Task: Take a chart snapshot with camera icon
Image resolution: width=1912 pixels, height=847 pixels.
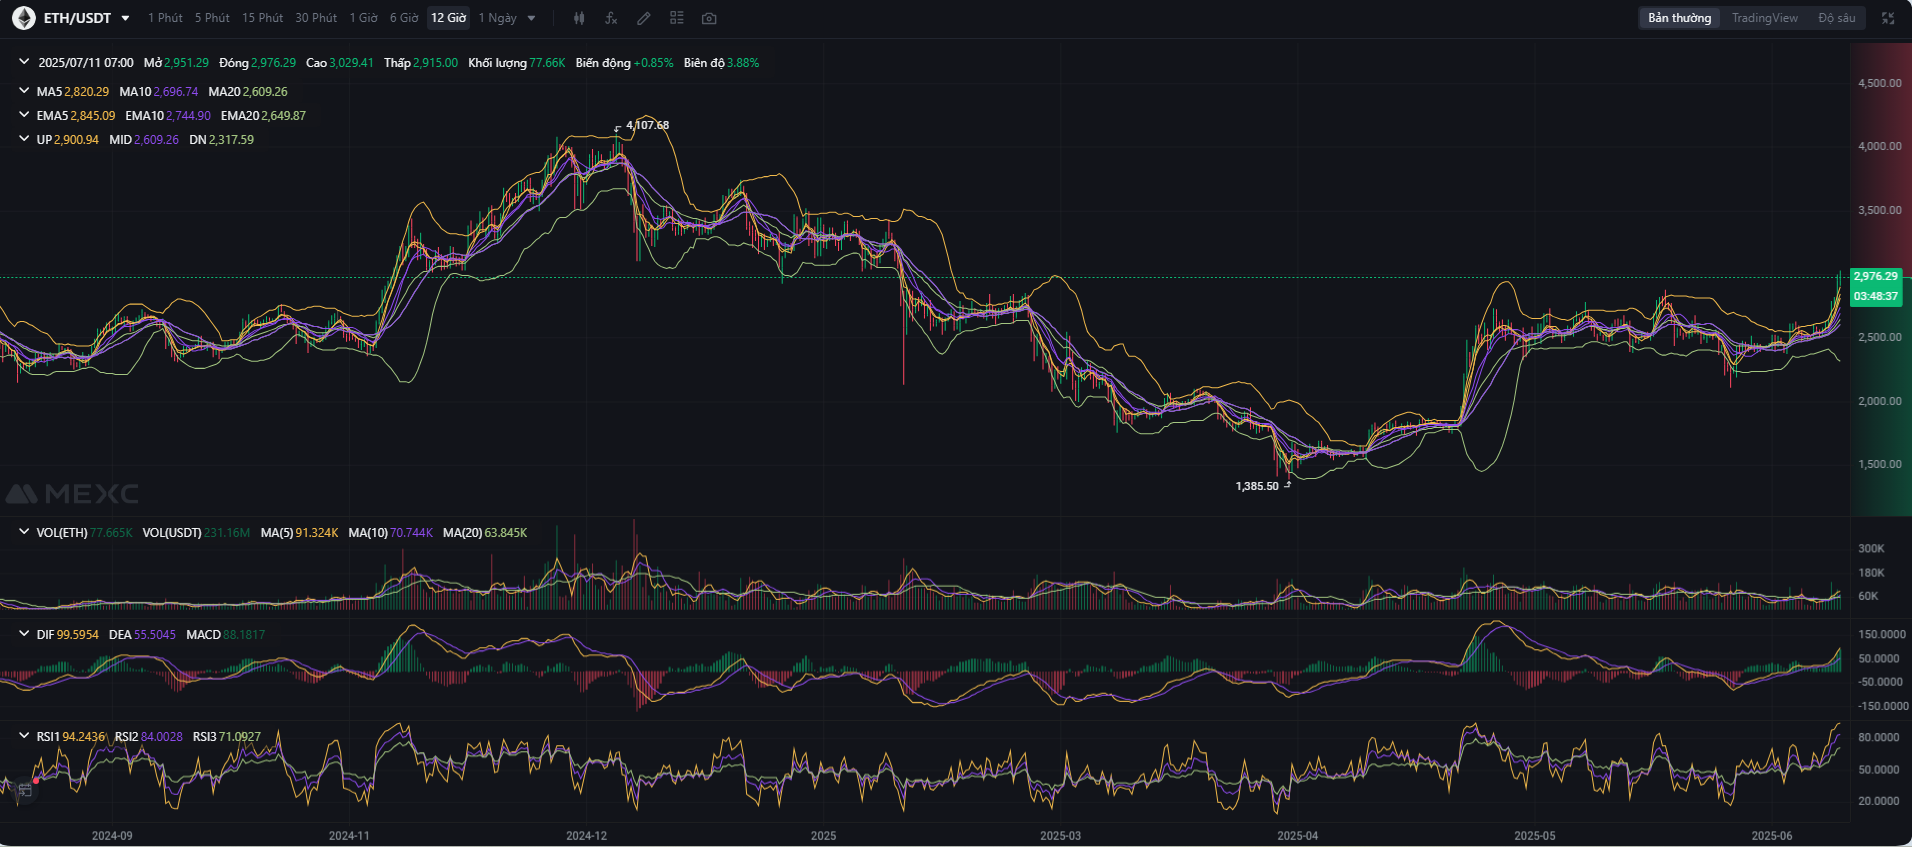Action: pyautogui.click(x=709, y=18)
